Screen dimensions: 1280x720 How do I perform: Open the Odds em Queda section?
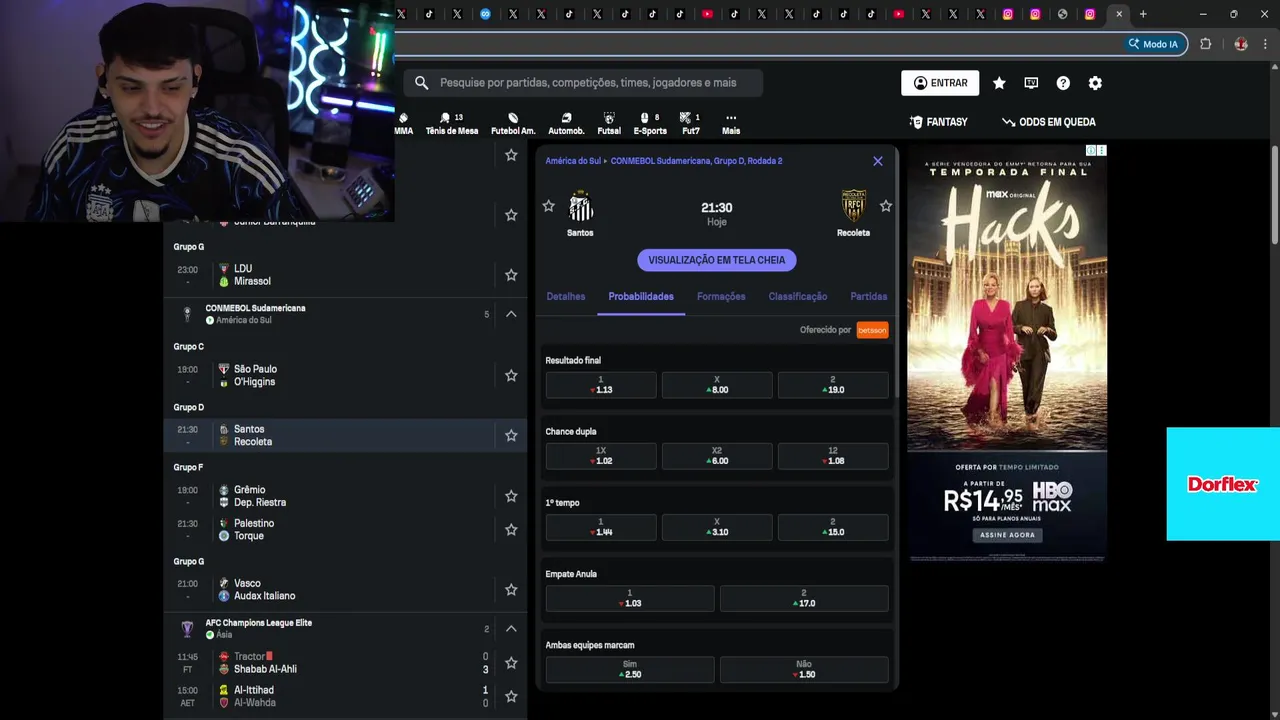[1048, 122]
